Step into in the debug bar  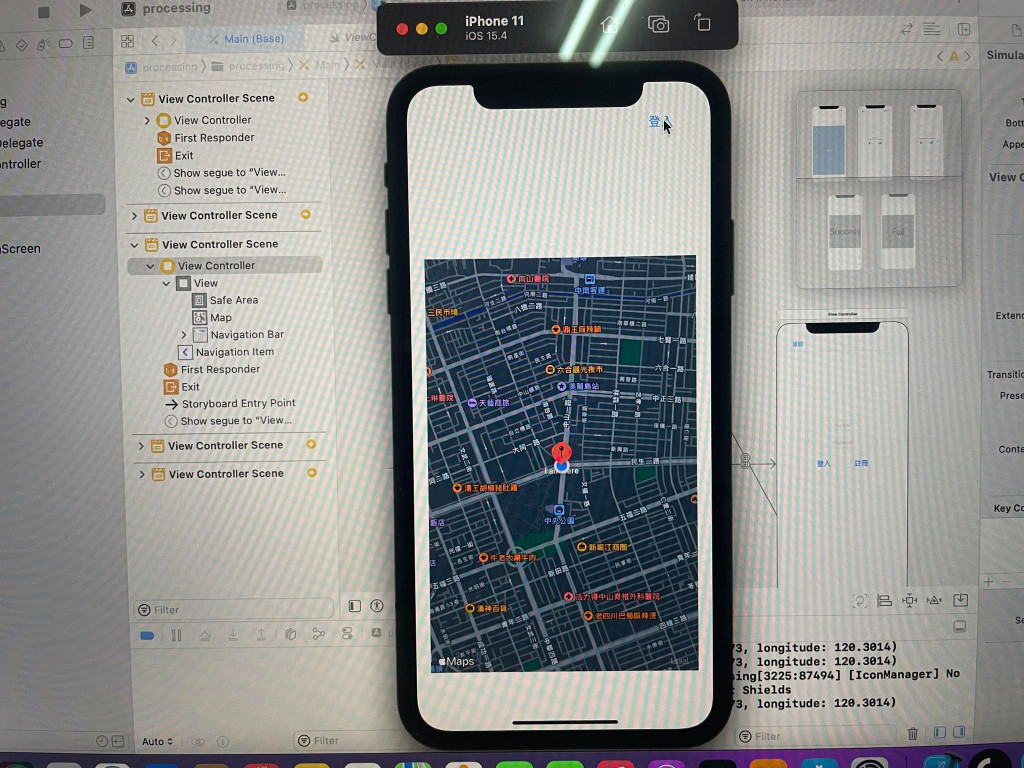(x=232, y=635)
